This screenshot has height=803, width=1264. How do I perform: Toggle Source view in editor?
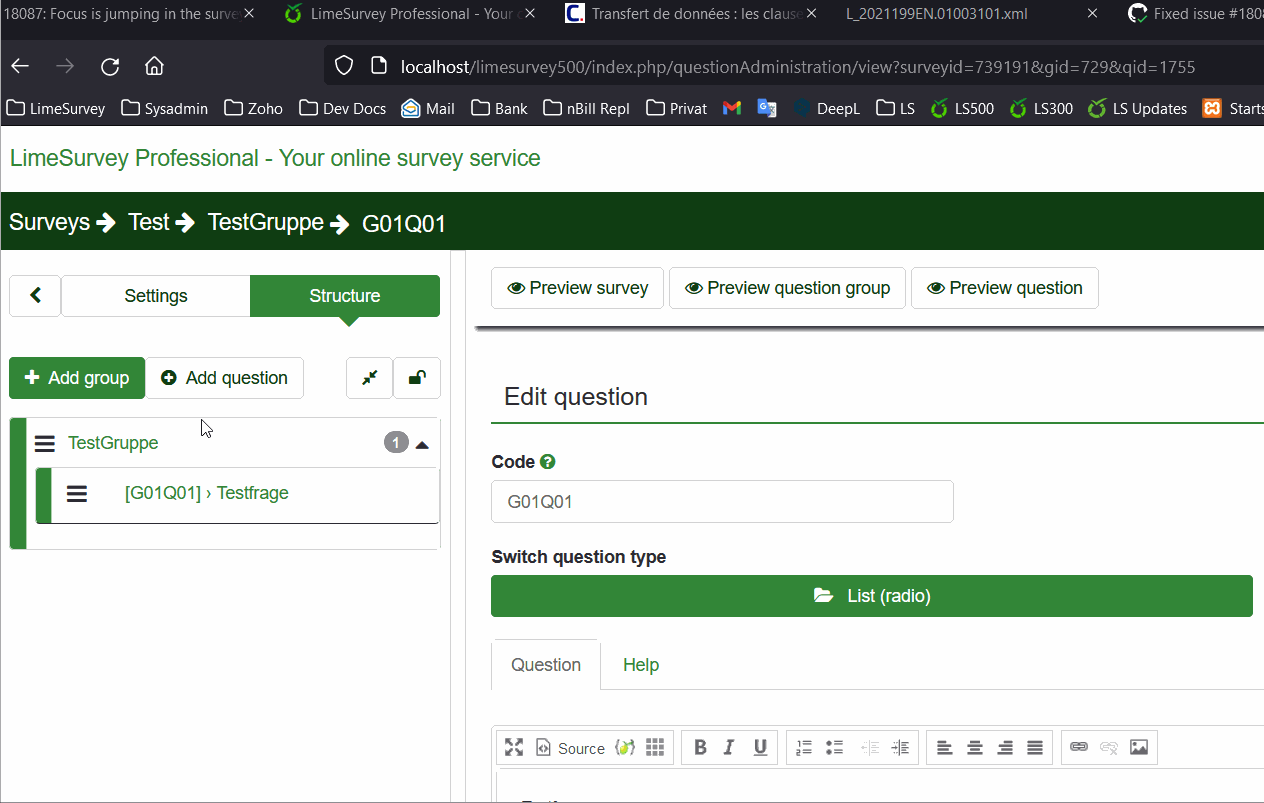(x=570, y=747)
